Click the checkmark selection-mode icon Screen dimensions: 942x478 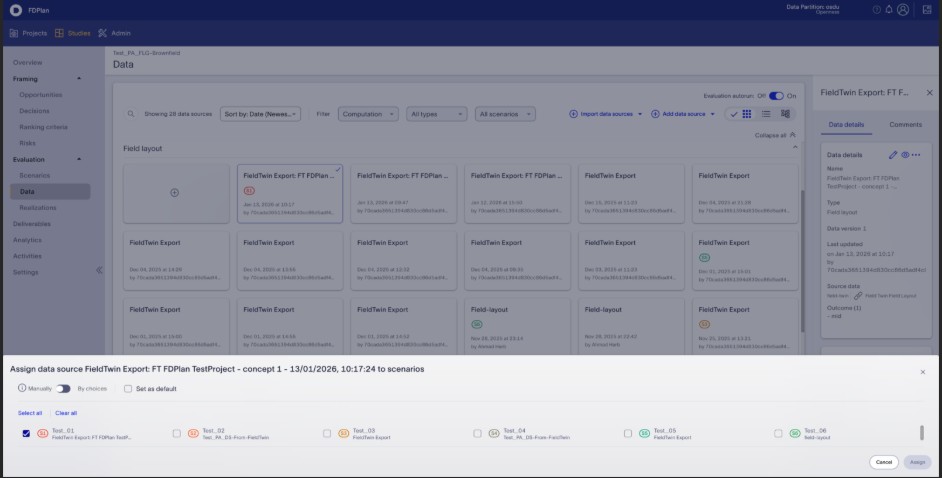[x=734, y=114]
